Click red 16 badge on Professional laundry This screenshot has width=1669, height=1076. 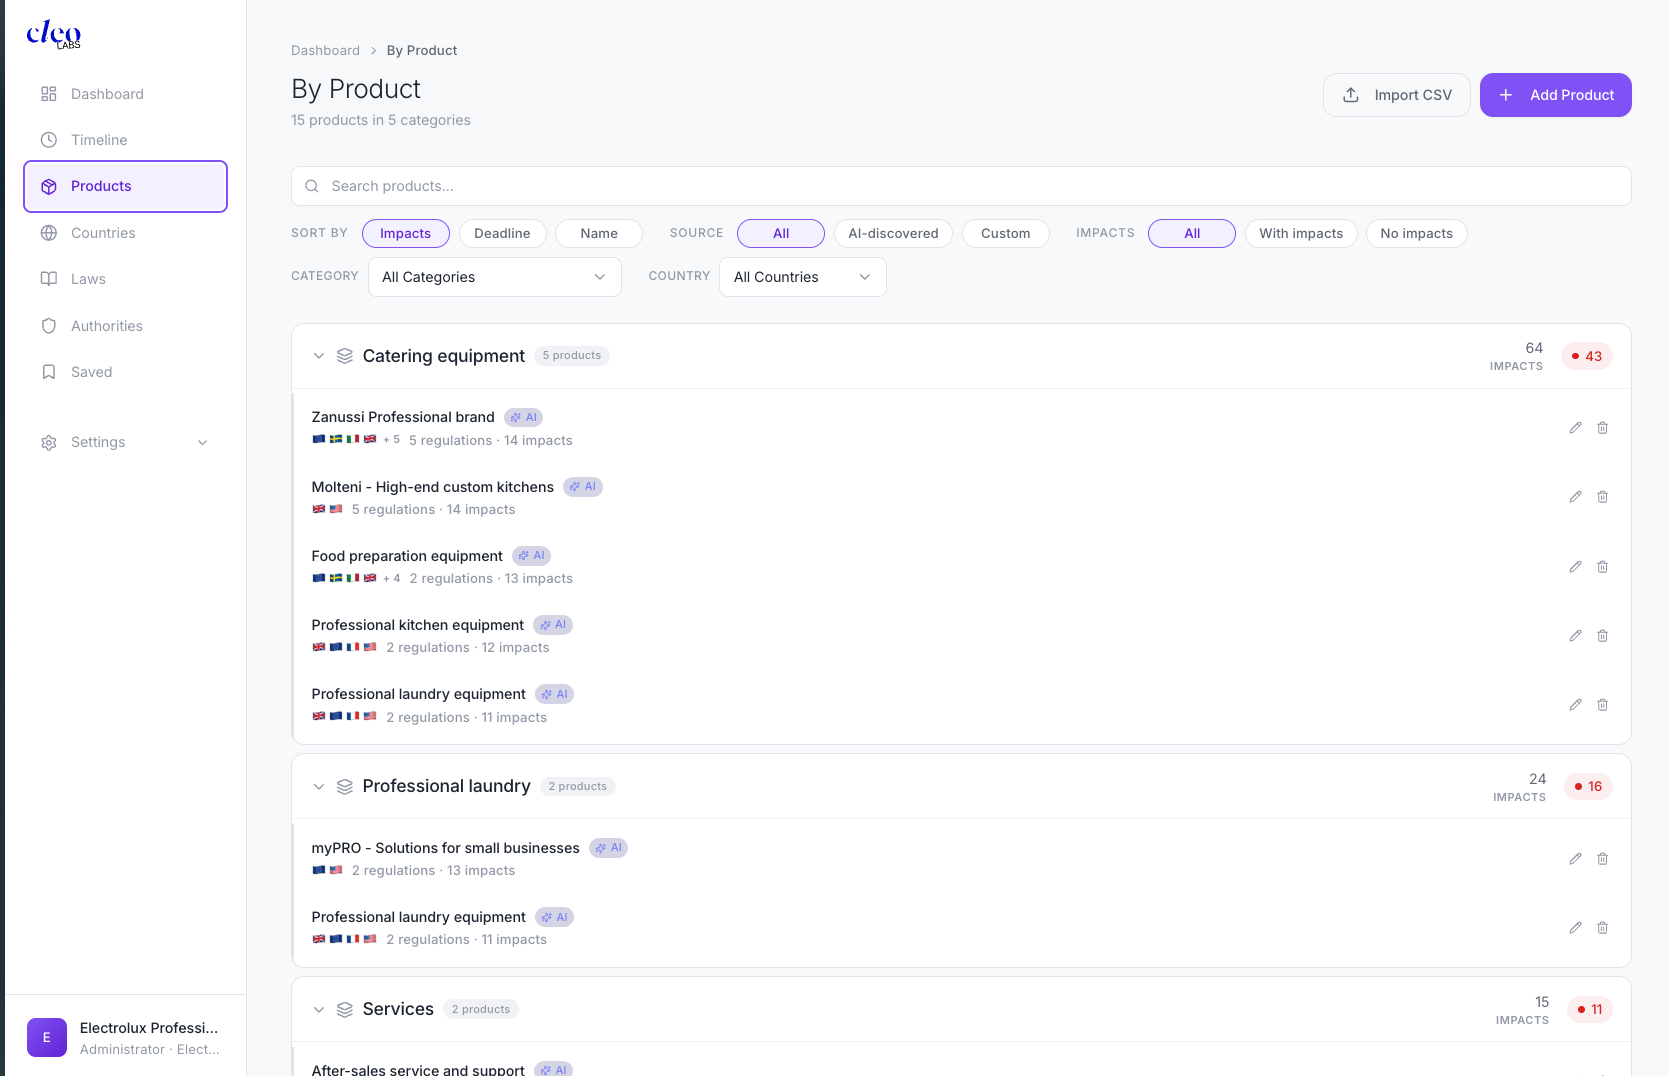tap(1588, 787)
